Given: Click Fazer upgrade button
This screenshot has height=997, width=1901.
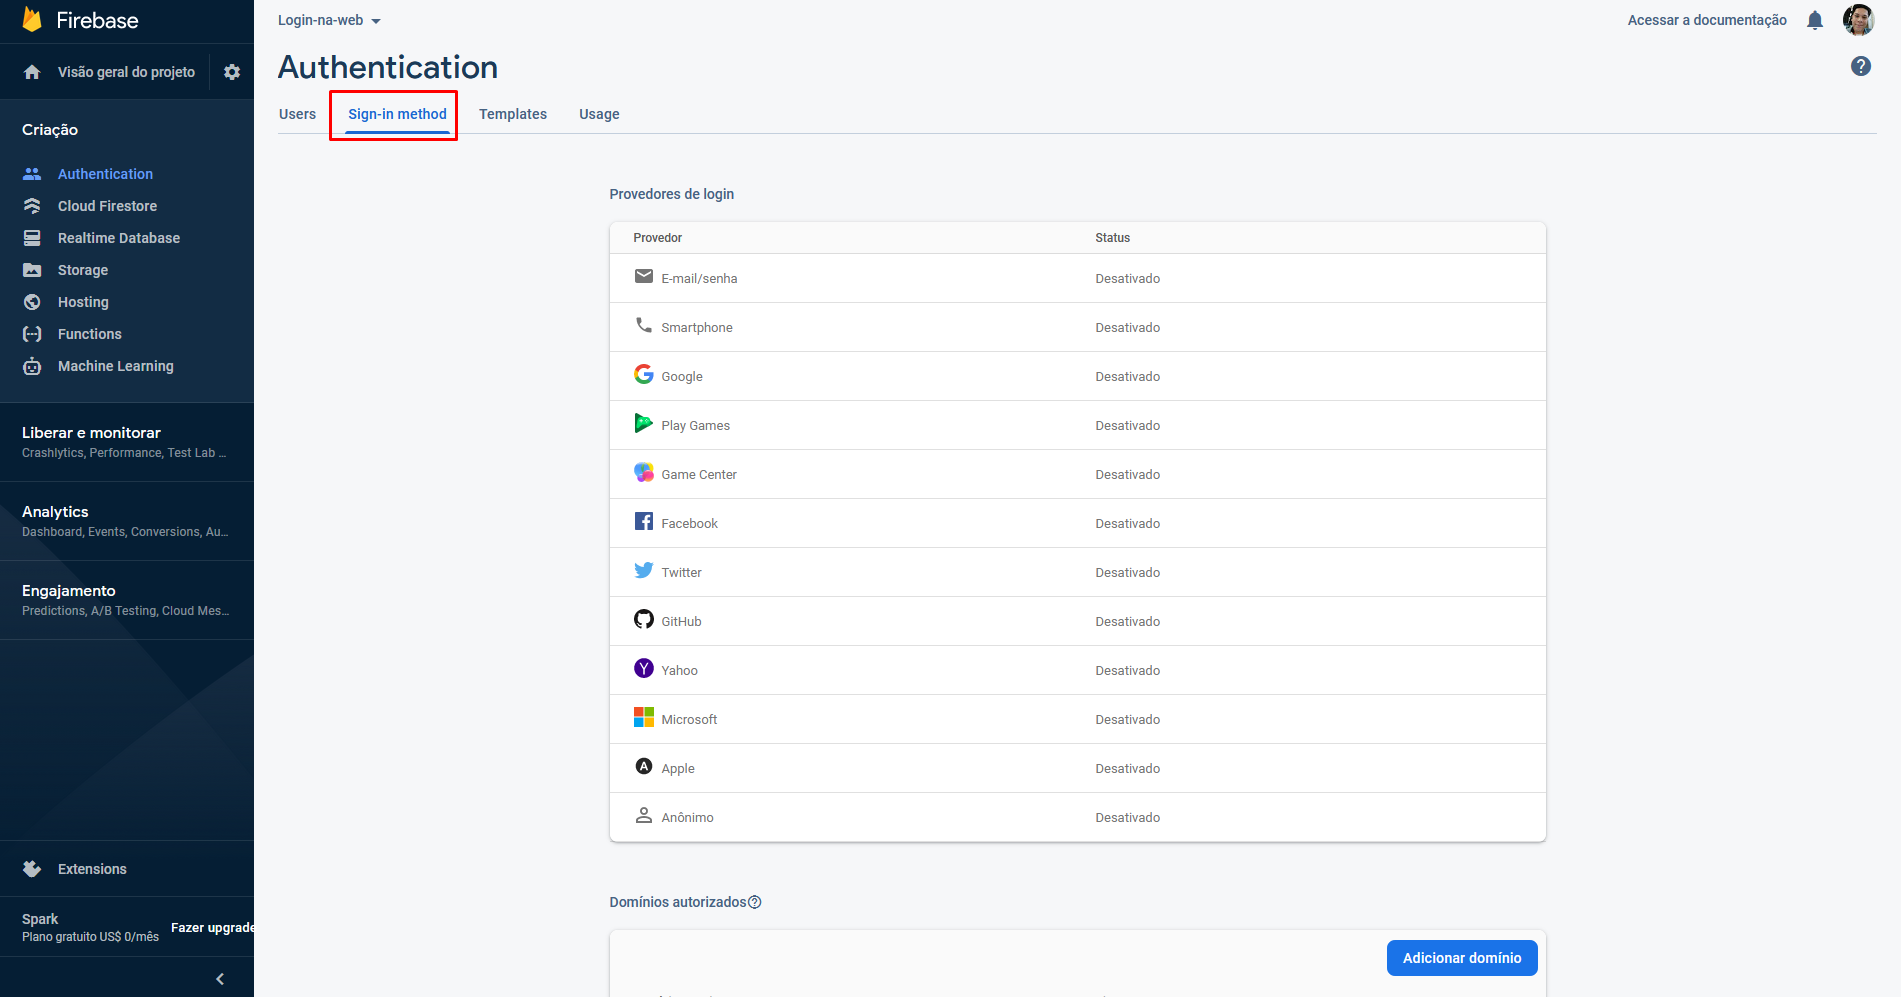Looking at the screenshot, I should coord(212,928).
